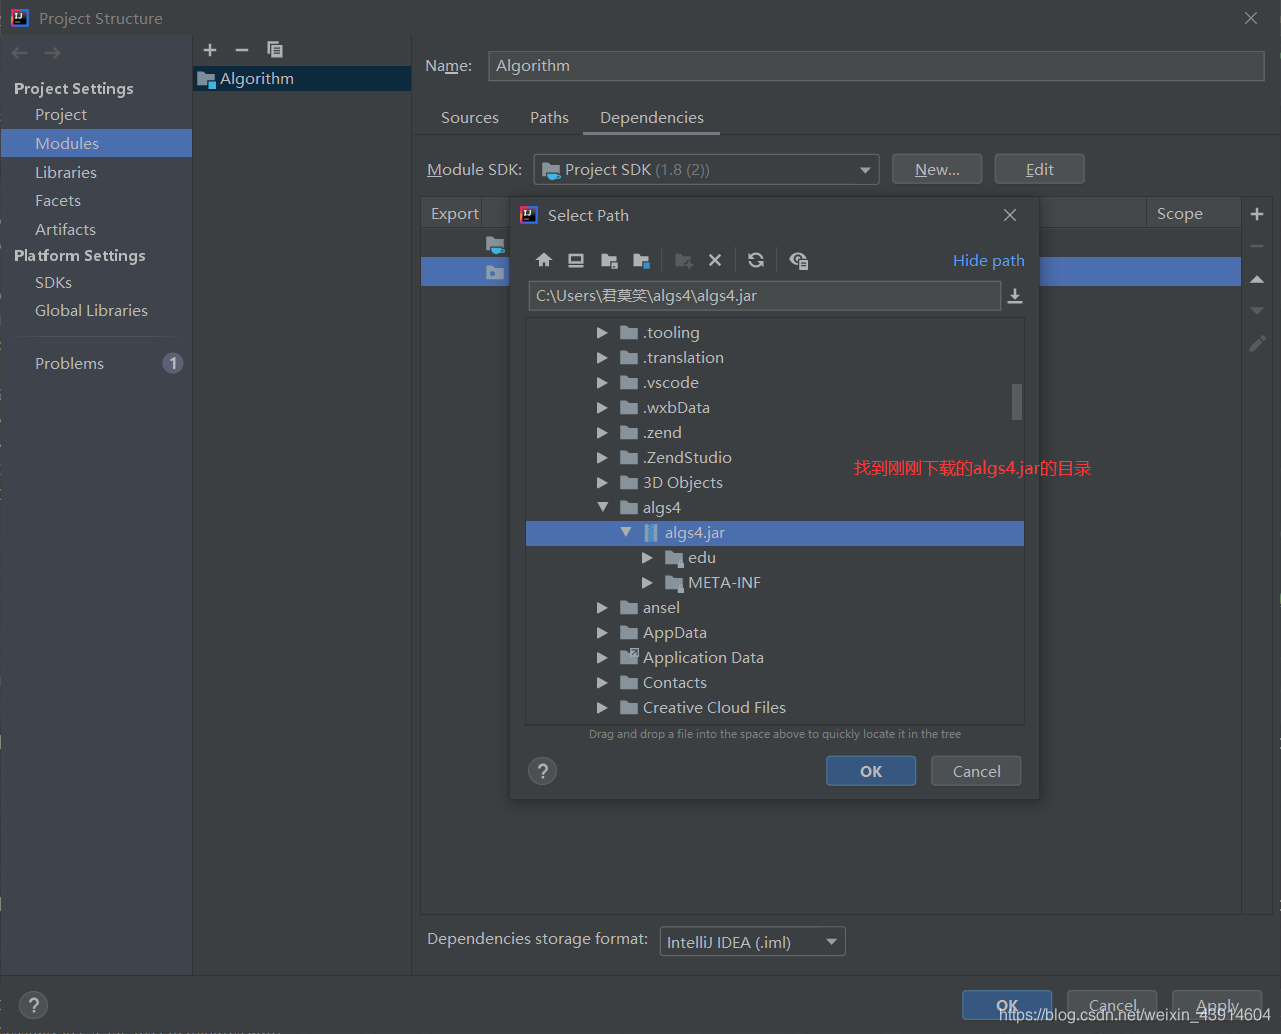Select the .zend folder
This screenshot has width=1281, height=1034.
[662, 432]
